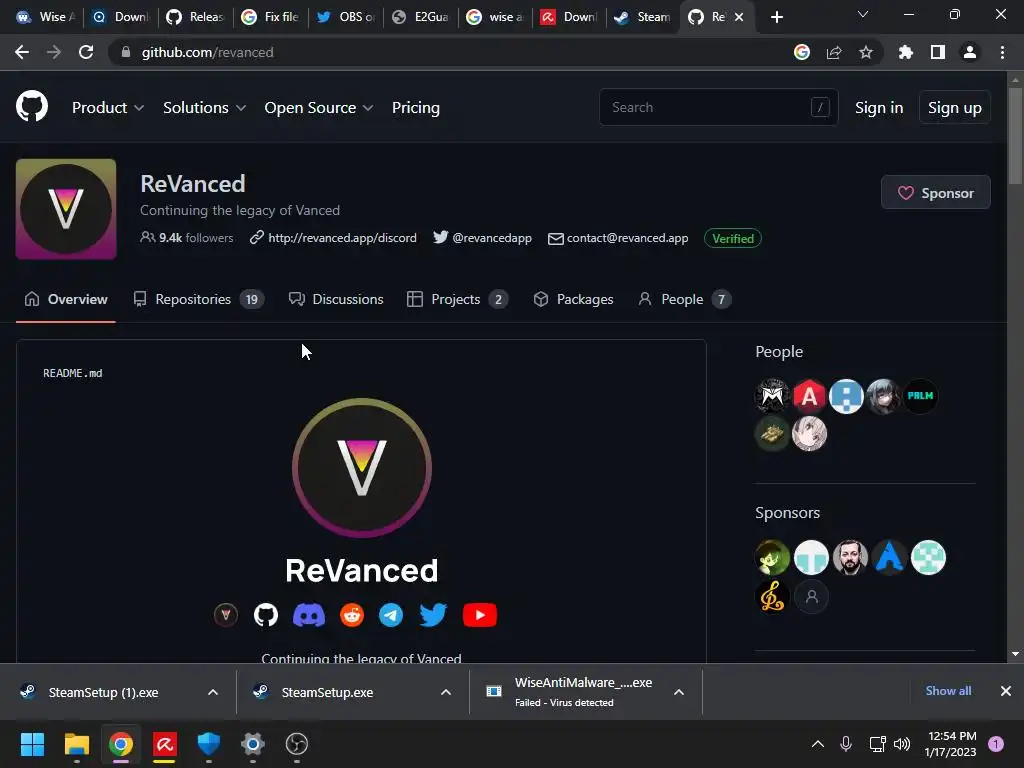1024x768 pixels.
Task: Expand the Open Source menu
Action: [x=319, y=108]
